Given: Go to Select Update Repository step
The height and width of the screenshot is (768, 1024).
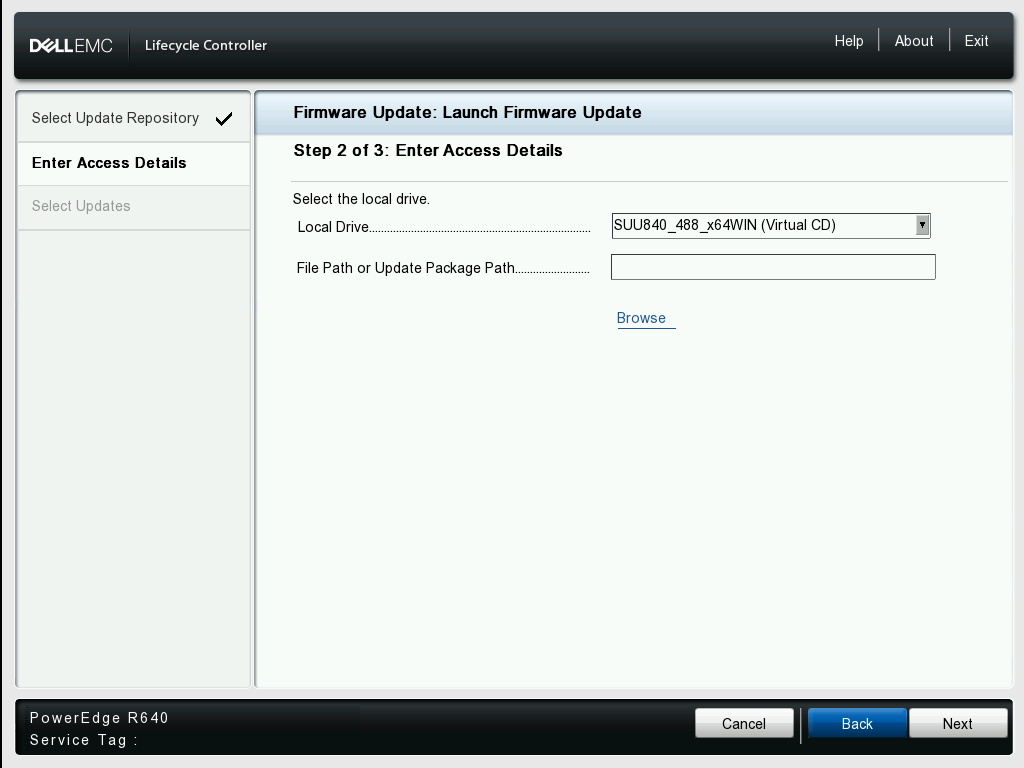Looking at the screenshot, I should click(x=133, y=118).
